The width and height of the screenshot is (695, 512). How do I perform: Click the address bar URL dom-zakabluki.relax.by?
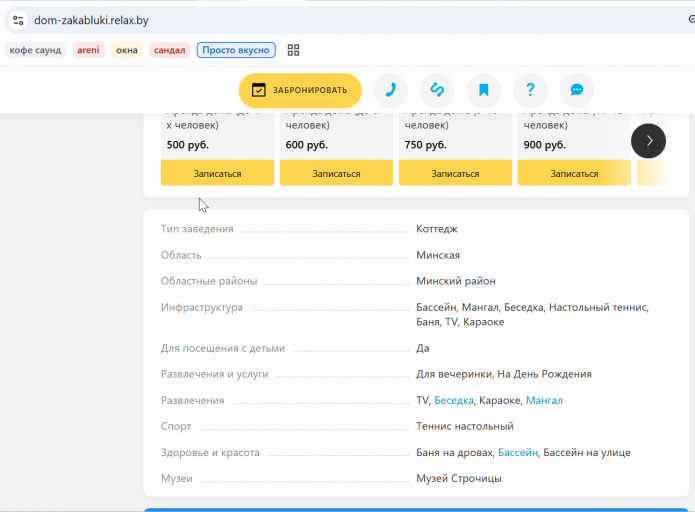tap(91, 20)
